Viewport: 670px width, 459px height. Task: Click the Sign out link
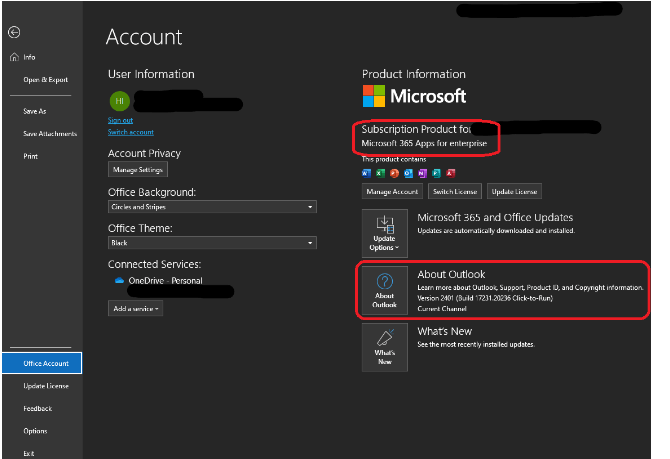[120, 121]
